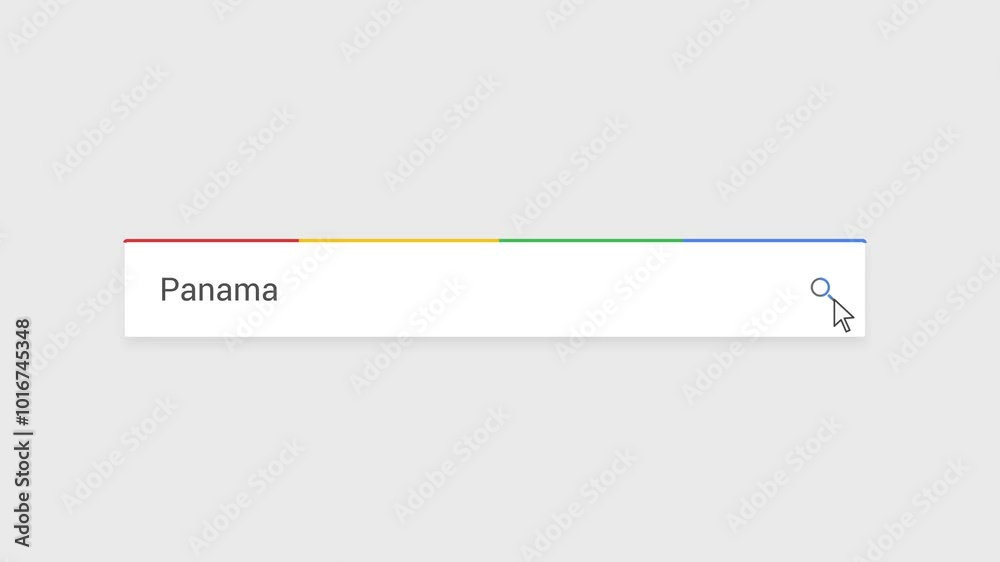
Task: Click the capital P in Panama
Action: tap(168, 290)
